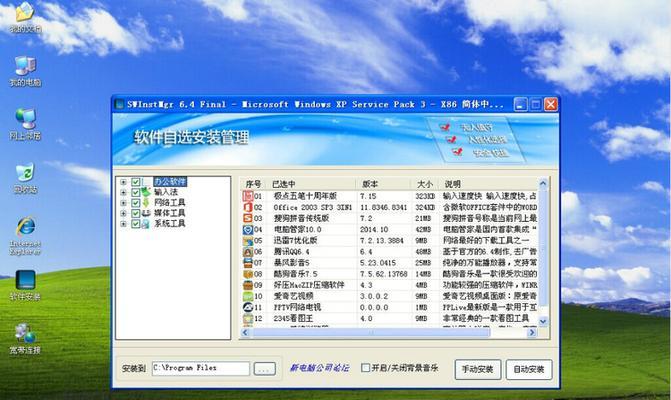The image size is (671, 400).
Task: Click the 腾讯QQ icon in row 06
Action: click(248, 252)
